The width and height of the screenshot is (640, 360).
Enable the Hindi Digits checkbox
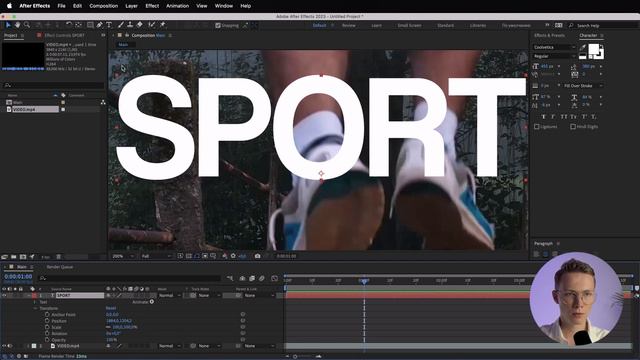tap(573, 127)
